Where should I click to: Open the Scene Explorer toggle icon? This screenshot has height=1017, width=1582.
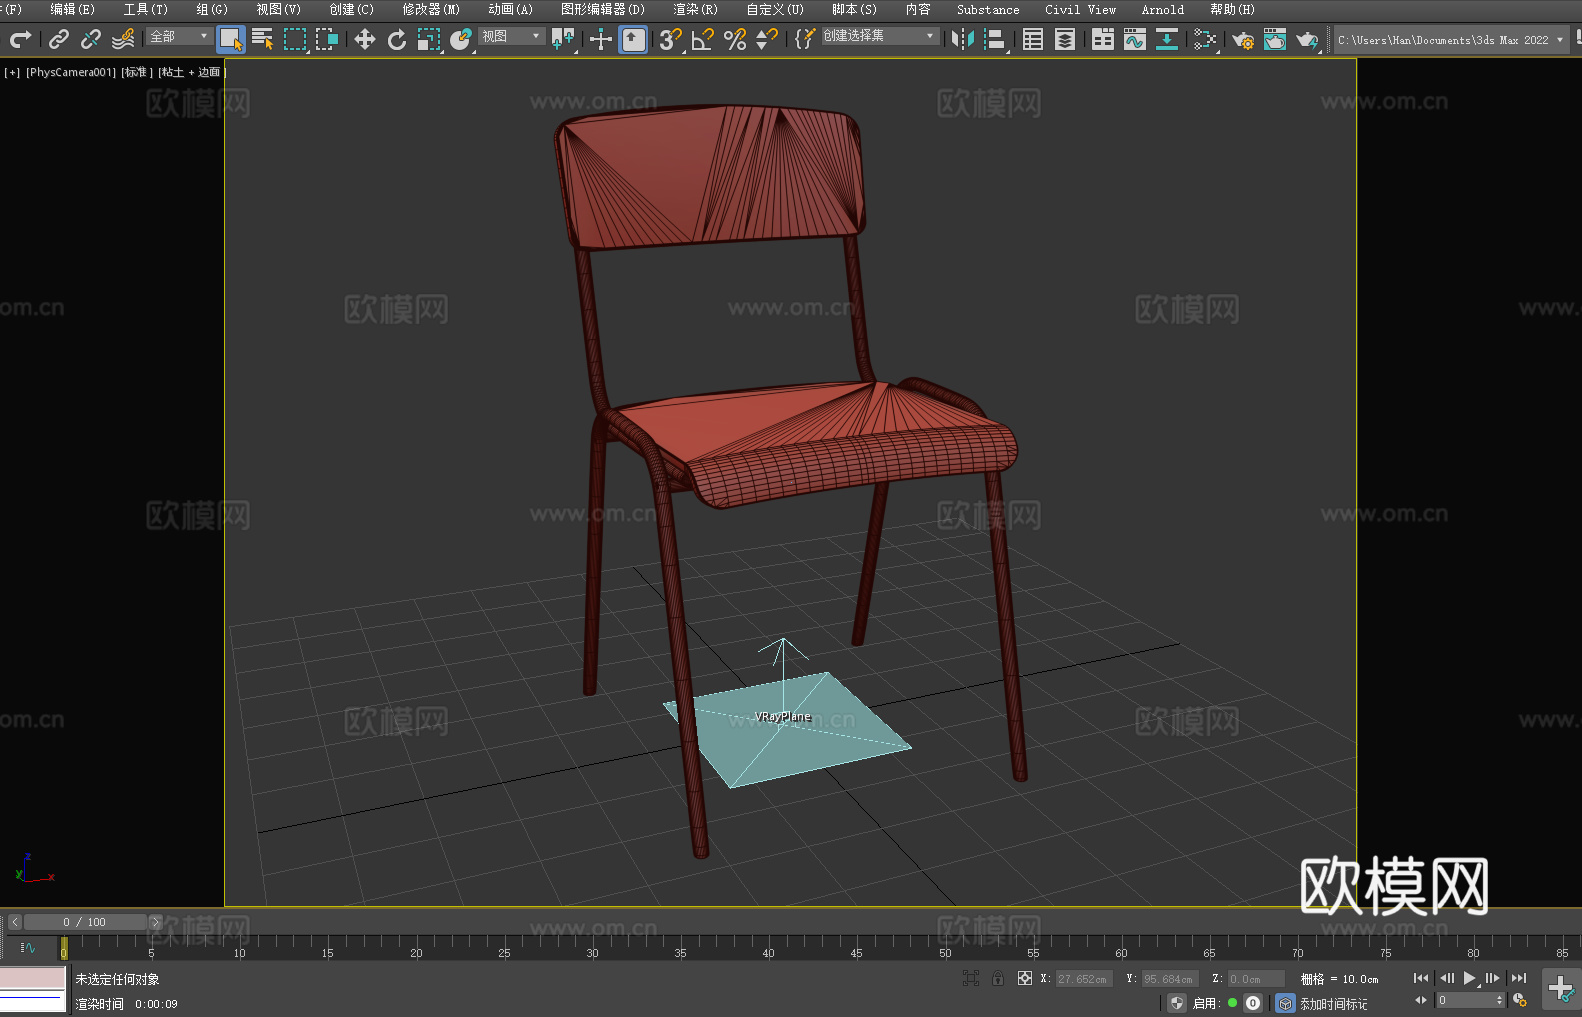coord(1033,39)
